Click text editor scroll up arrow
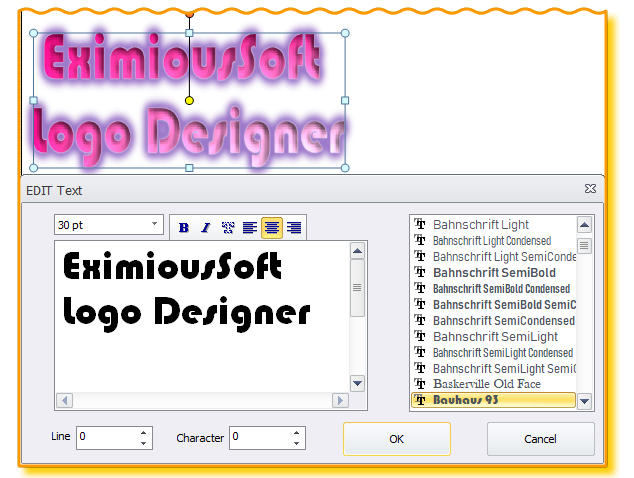Screen dimensions: 634x478 357,251
